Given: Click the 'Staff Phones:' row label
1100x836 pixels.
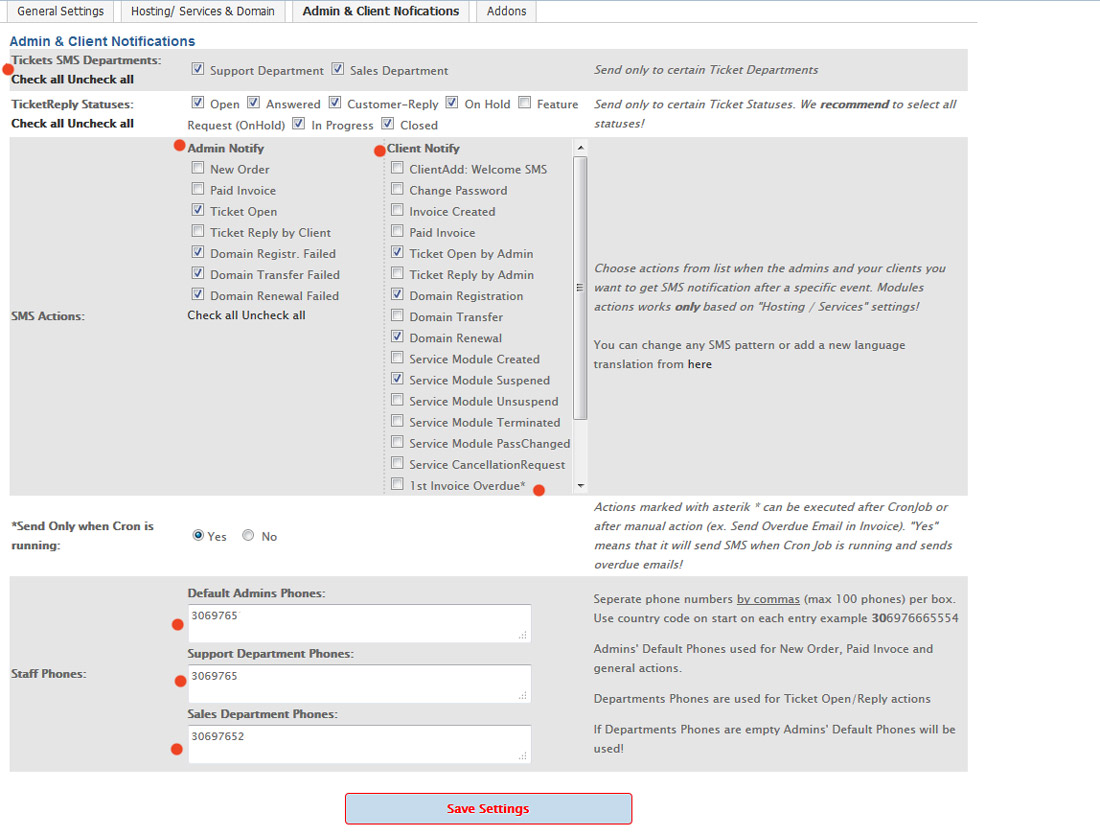Looking at the screenshot, I should [x=48, y=674].
